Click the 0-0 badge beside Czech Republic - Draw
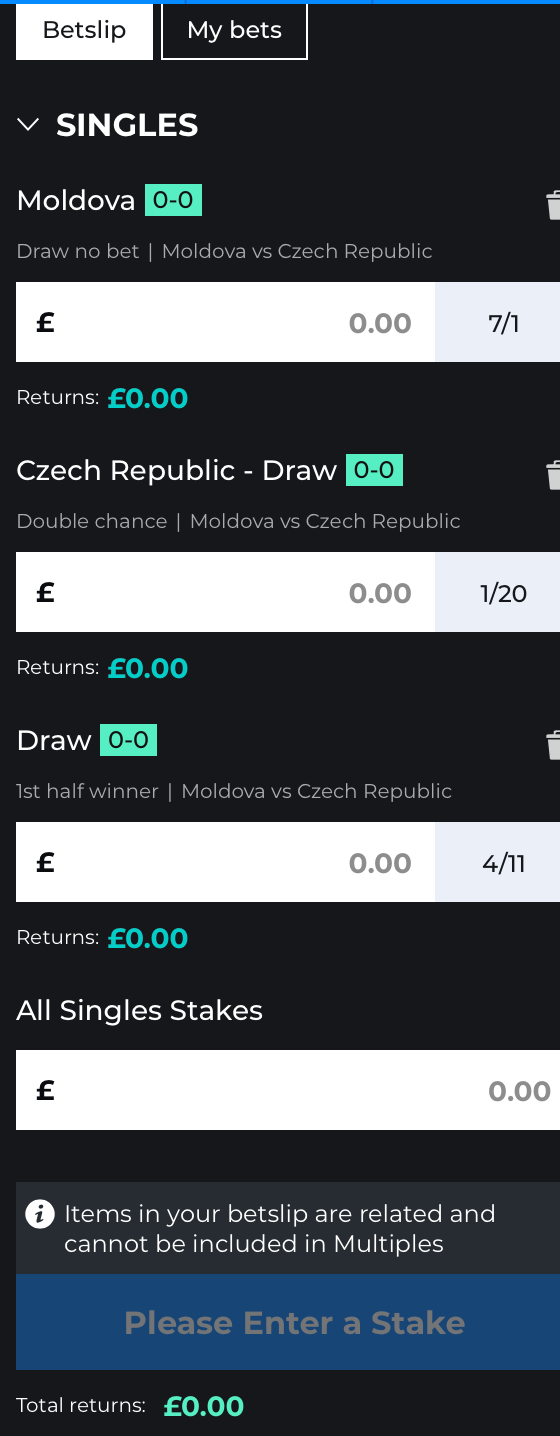This screenshot has height=1436, width=560. [374, 470]
